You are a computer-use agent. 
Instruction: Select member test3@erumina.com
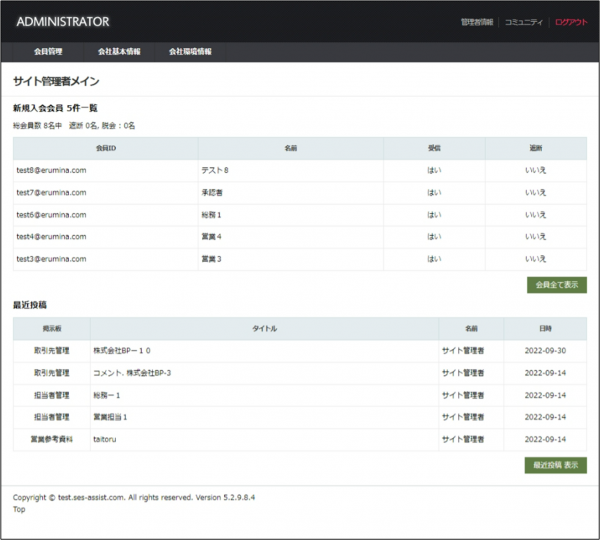click(52, 258)
